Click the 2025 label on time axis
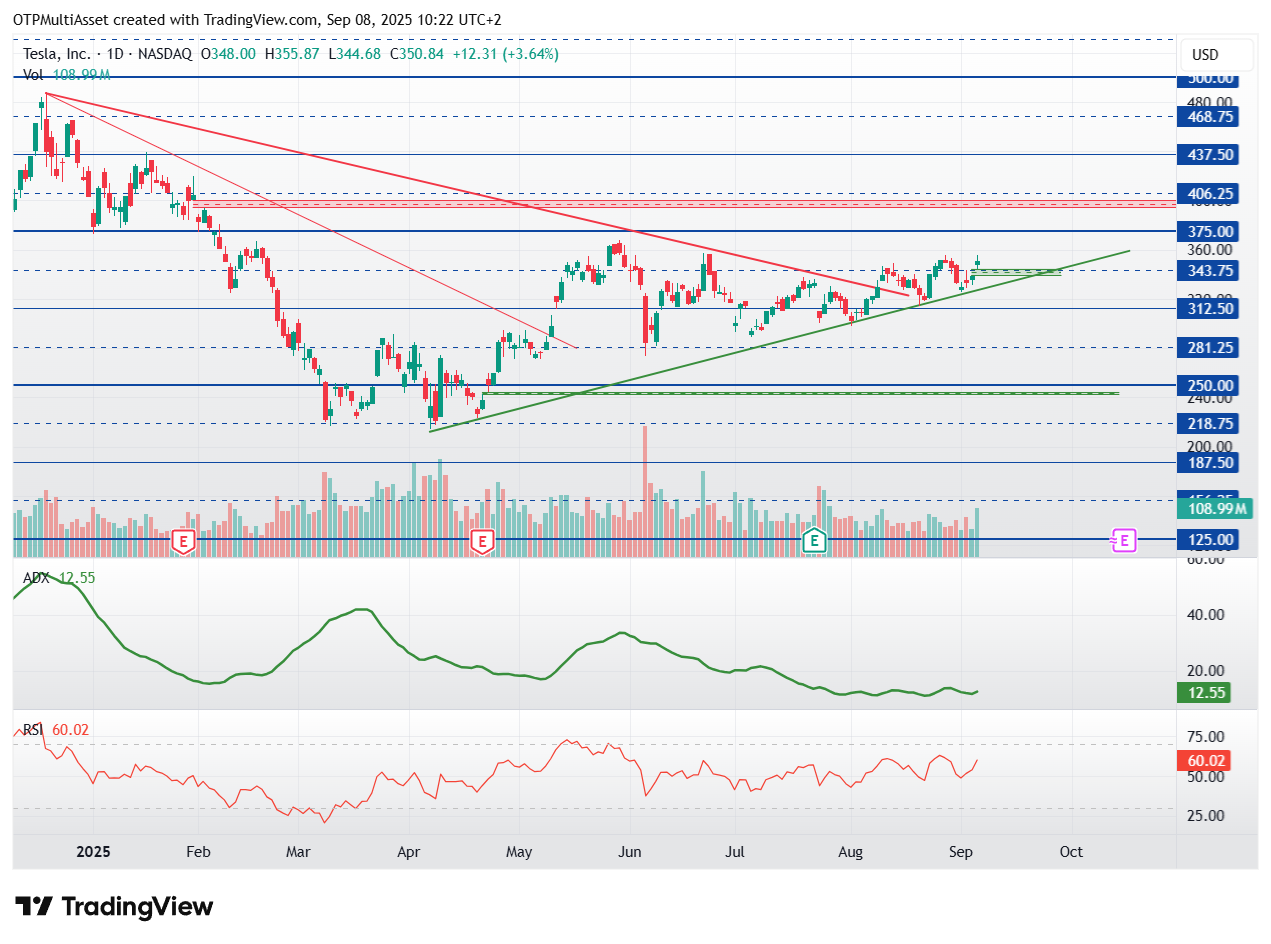Viewport: 1271px width, 944px height. [95, 852]
